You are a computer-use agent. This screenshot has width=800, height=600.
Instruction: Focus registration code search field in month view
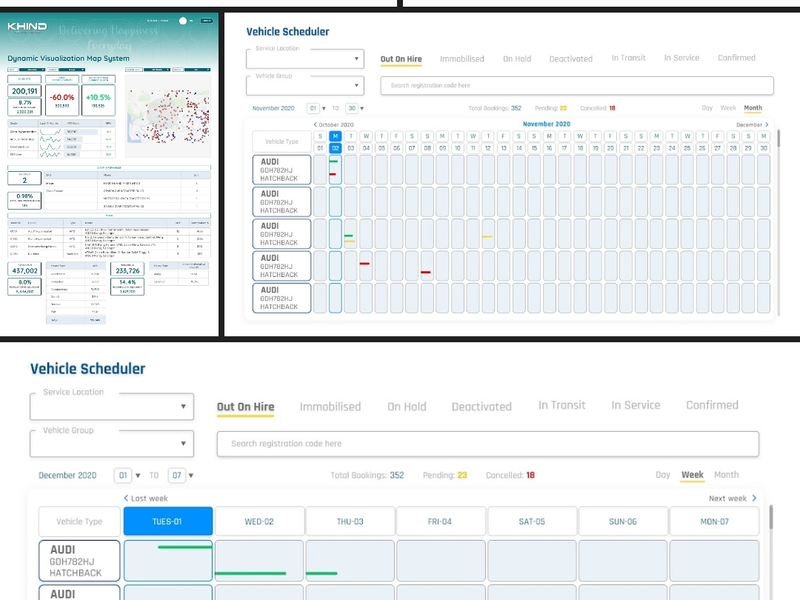[577, 85]
